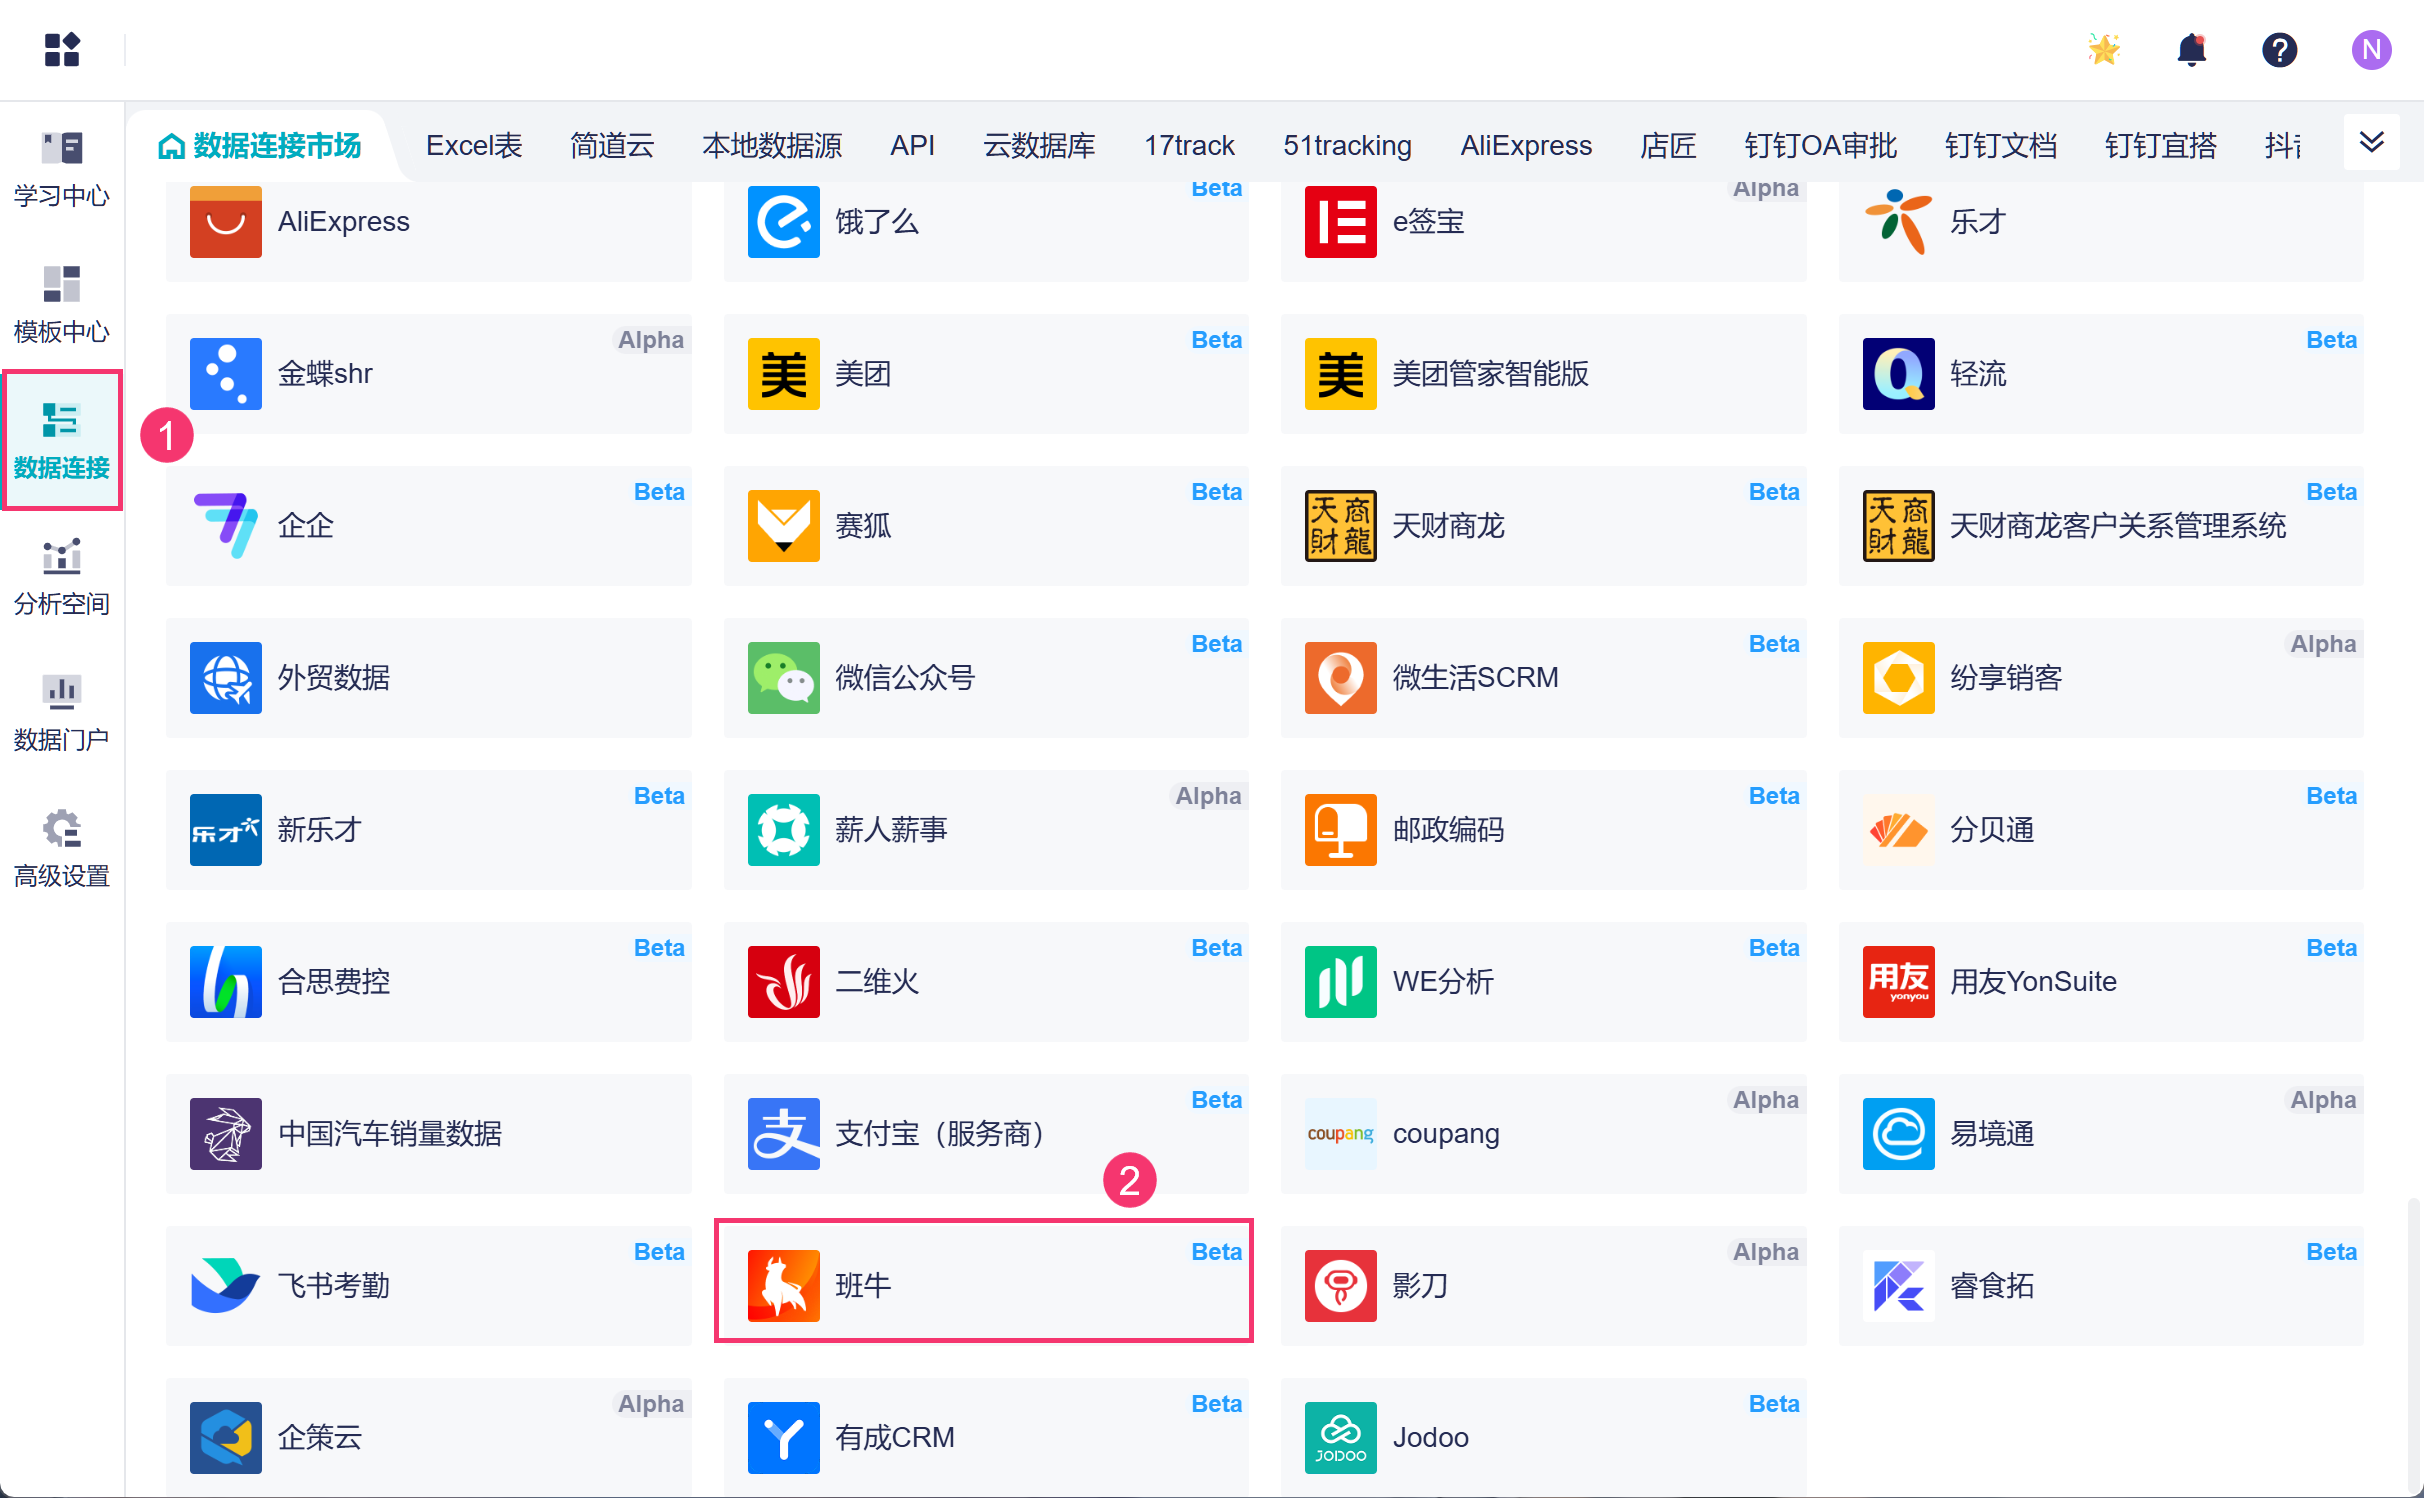Click the 赛狐 connector icon
The width and height of the screenshot is (2424, 1498).
coord(783,525)
